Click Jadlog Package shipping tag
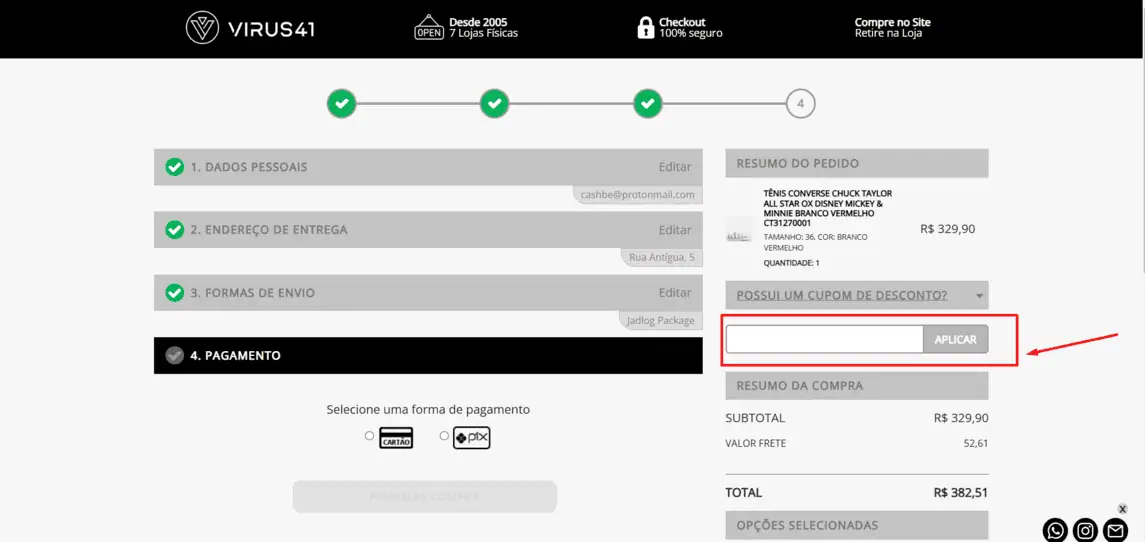This screenshot has height=542, width=1145. (x=661, y=321)
